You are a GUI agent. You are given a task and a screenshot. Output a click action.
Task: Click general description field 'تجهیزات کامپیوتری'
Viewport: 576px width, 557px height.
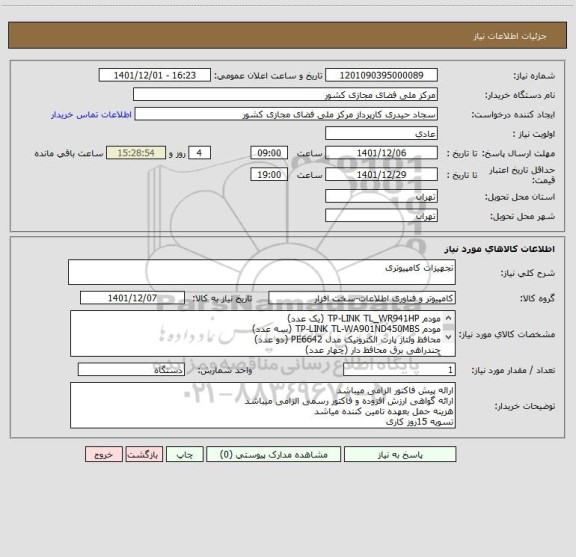[262, 272]
